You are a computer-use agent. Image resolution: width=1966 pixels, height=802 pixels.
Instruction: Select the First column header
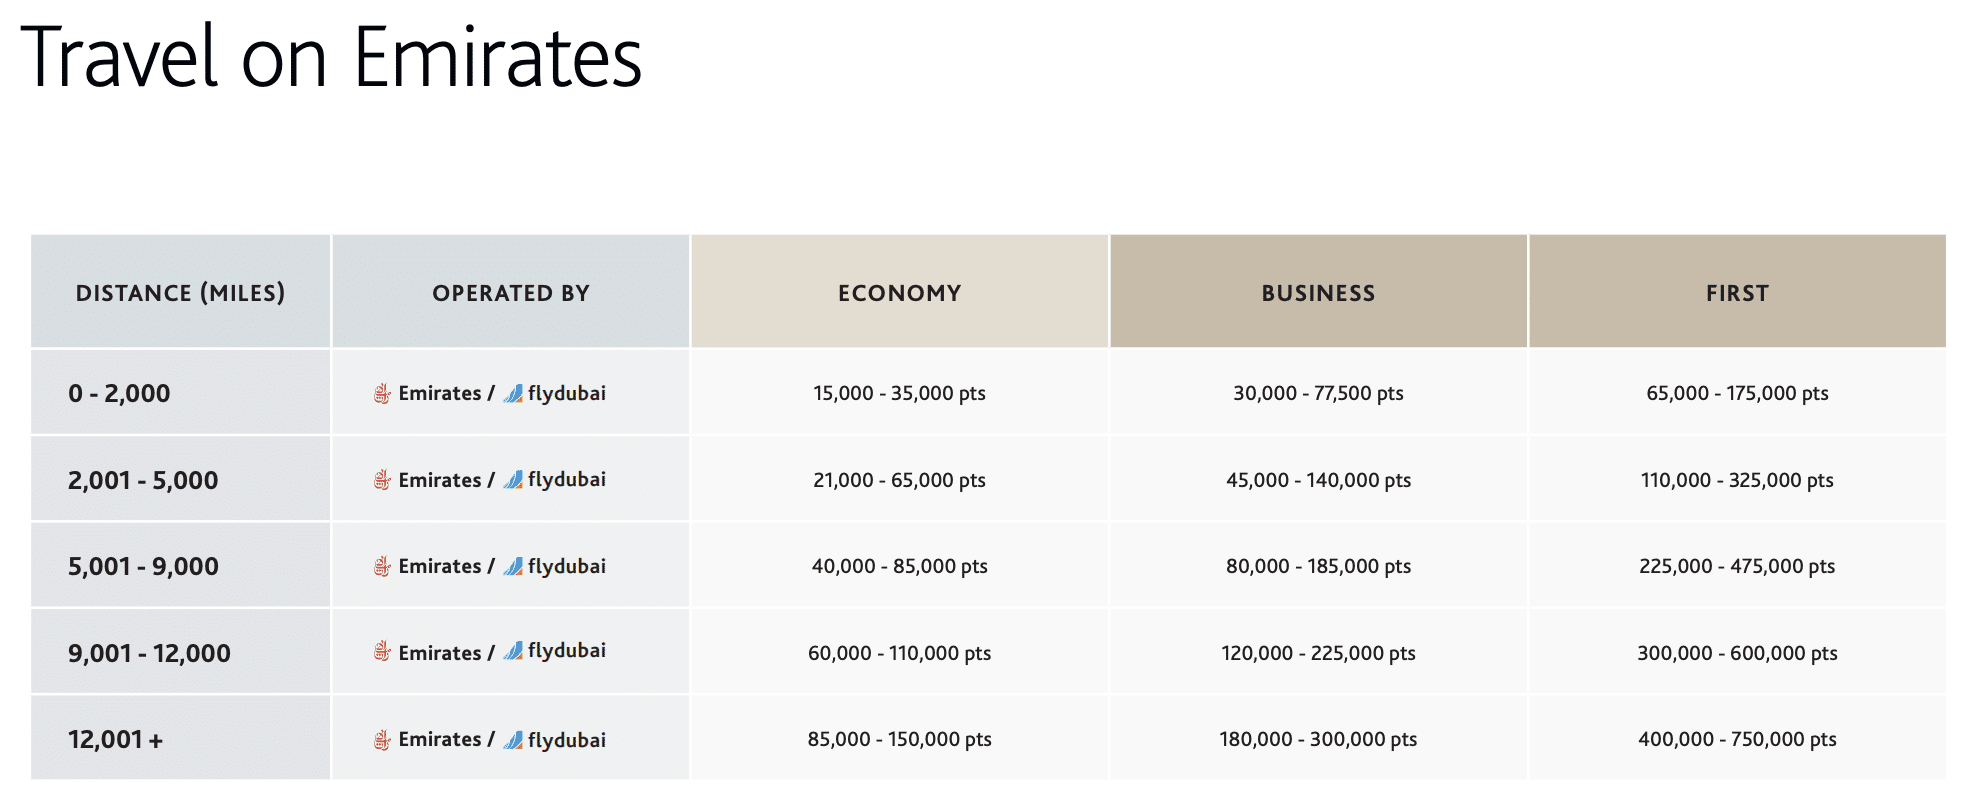(x=1737, y=293)
